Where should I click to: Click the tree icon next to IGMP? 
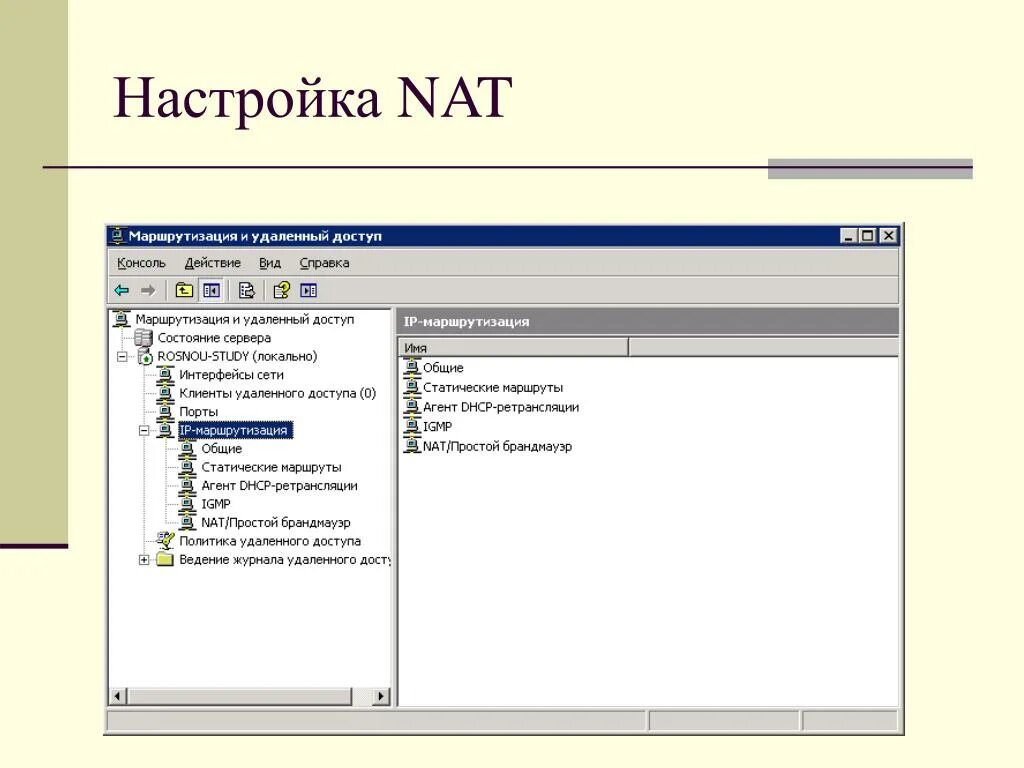(187, 504)
